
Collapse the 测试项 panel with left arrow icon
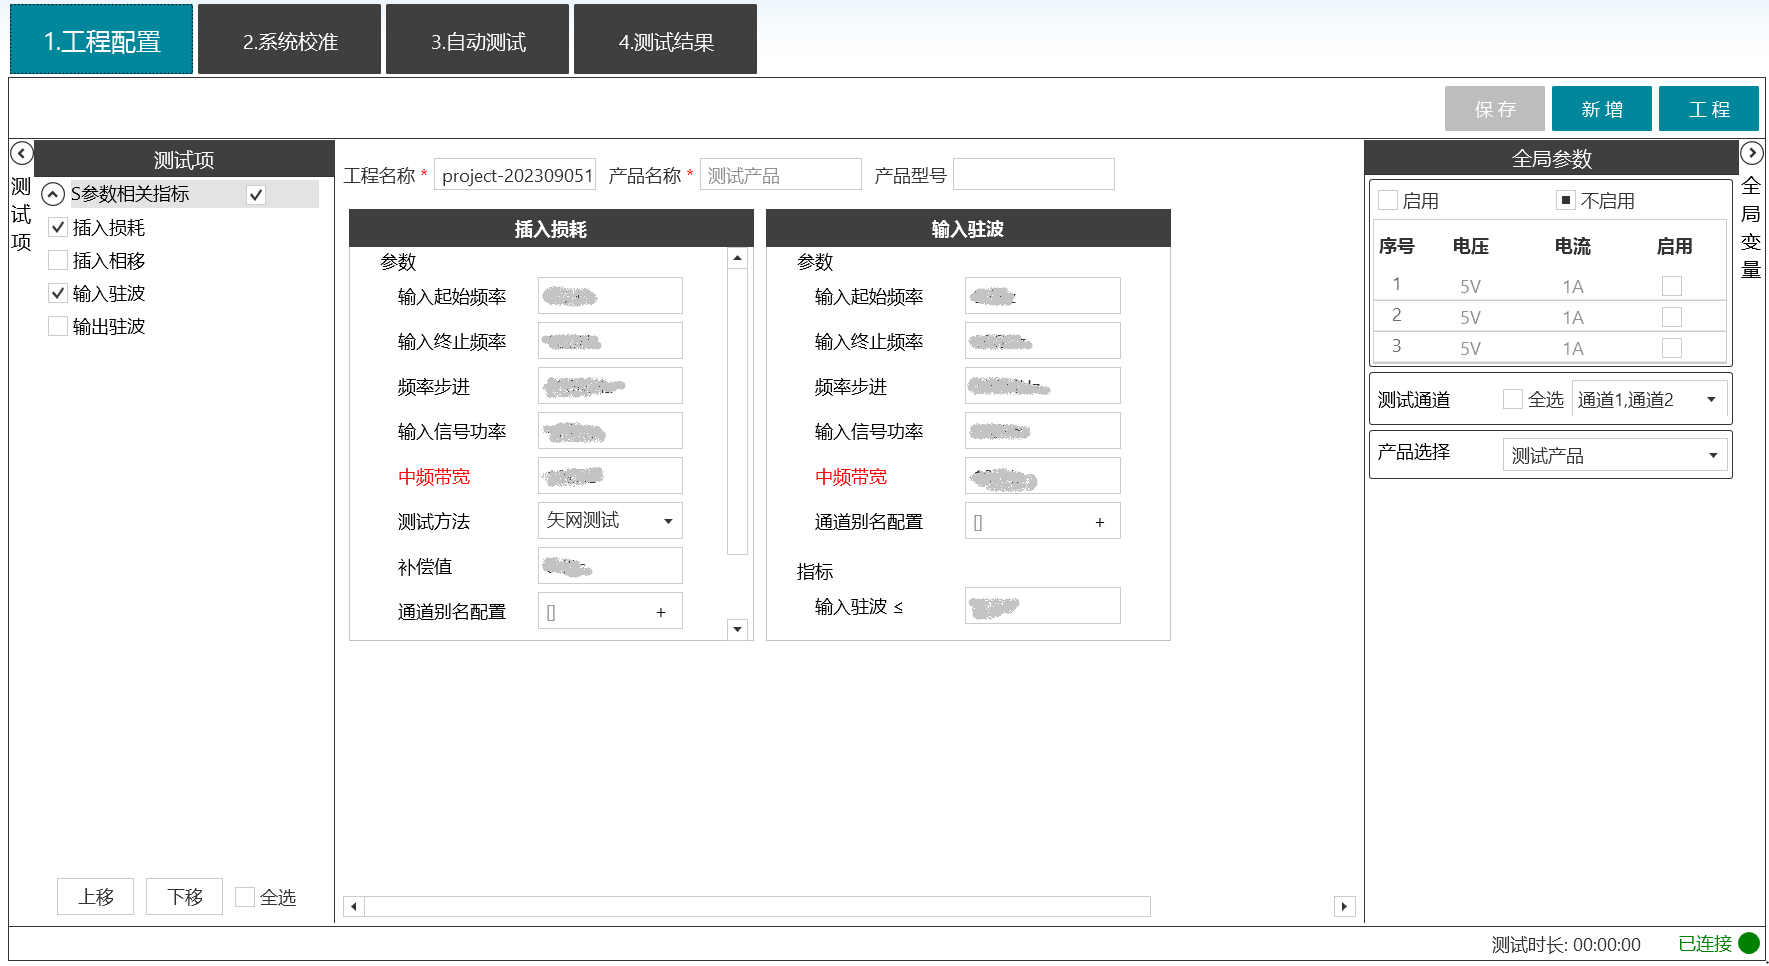[x=22, y=154]
